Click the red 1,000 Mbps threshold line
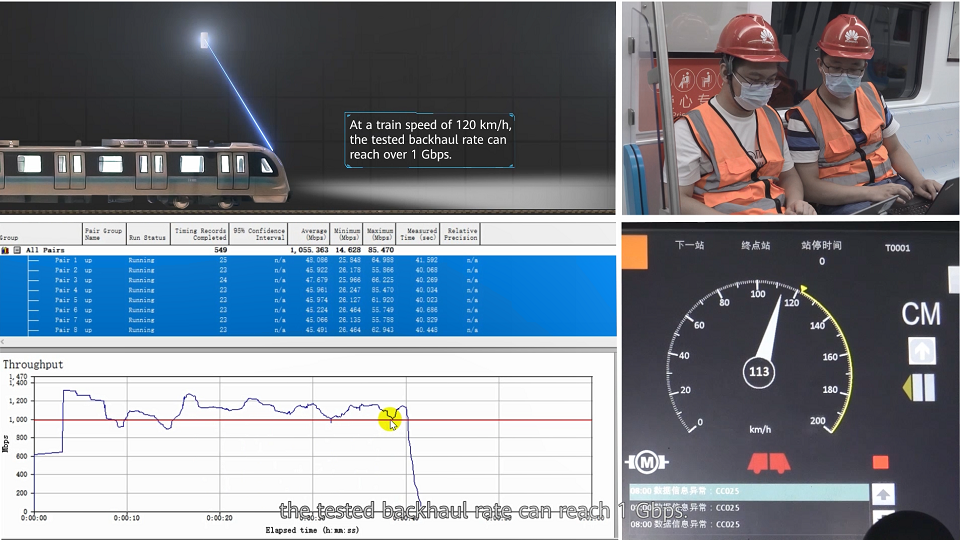The image size is (960, 540). point(250,420)
